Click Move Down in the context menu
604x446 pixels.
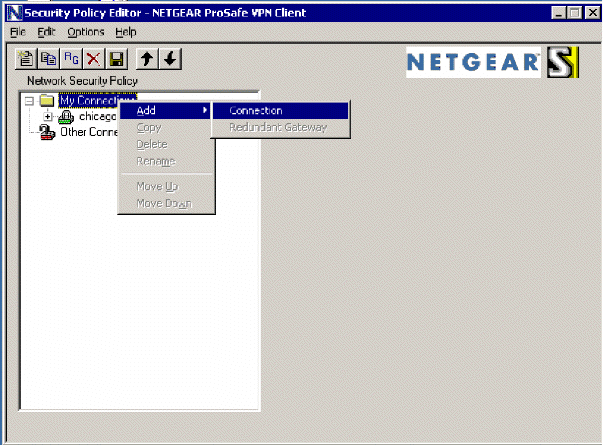(166, 203)
